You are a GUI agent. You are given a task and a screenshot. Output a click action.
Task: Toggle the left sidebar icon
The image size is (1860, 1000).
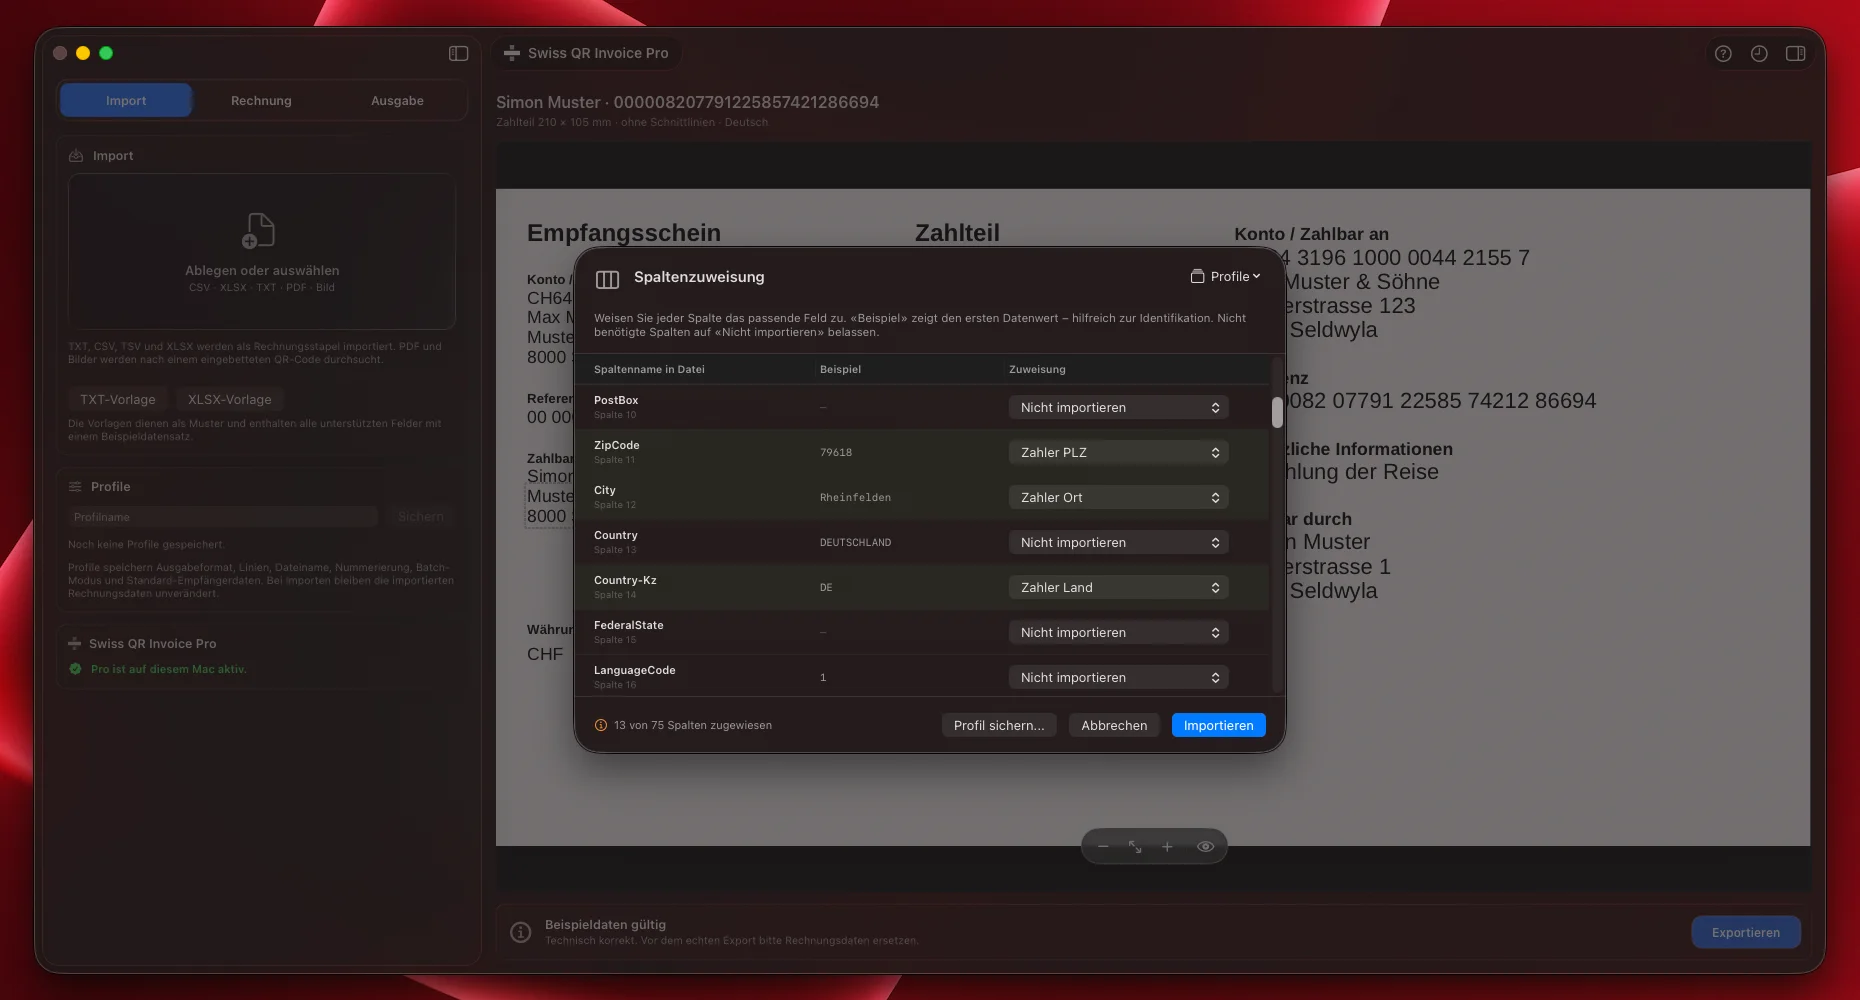458,53
